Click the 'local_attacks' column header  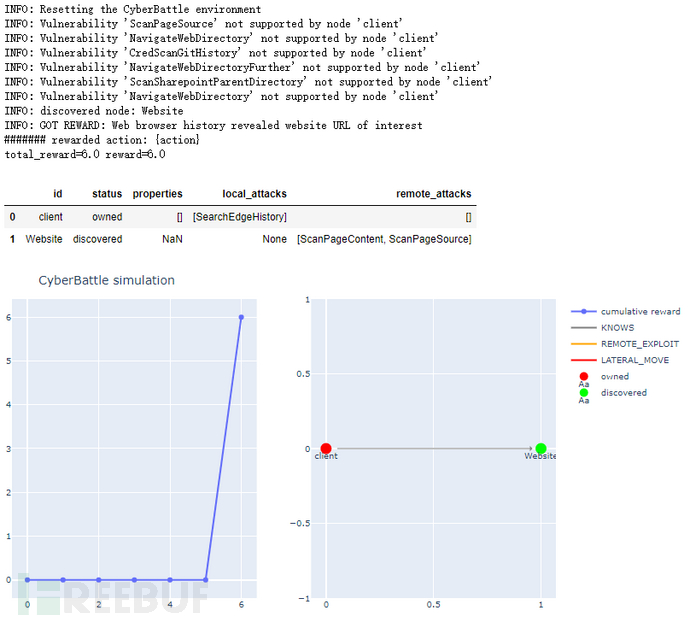pyautogui.click(x=254, y=194)
